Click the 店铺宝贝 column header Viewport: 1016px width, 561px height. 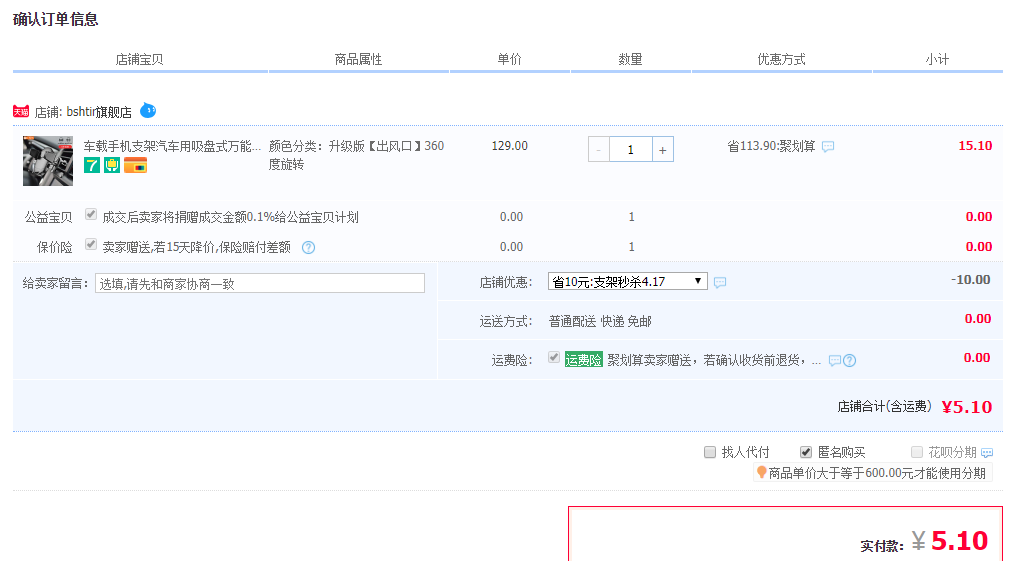tap(139, 60)
